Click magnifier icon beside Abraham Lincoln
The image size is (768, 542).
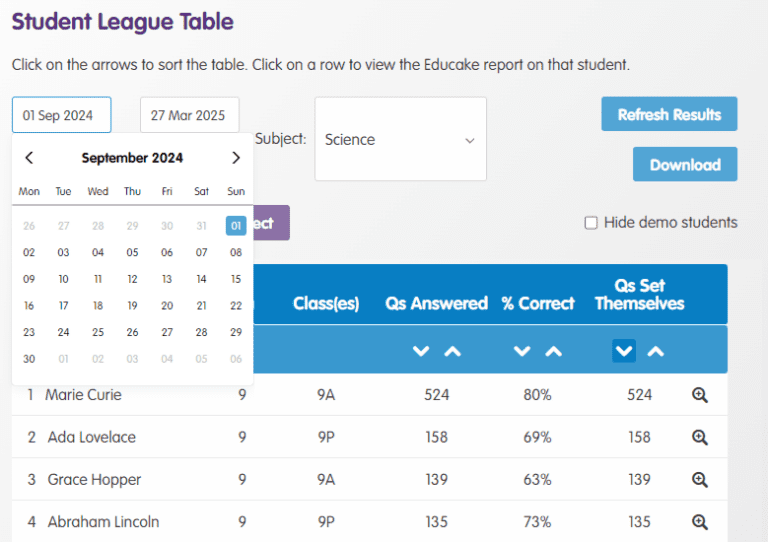[700, 522]
